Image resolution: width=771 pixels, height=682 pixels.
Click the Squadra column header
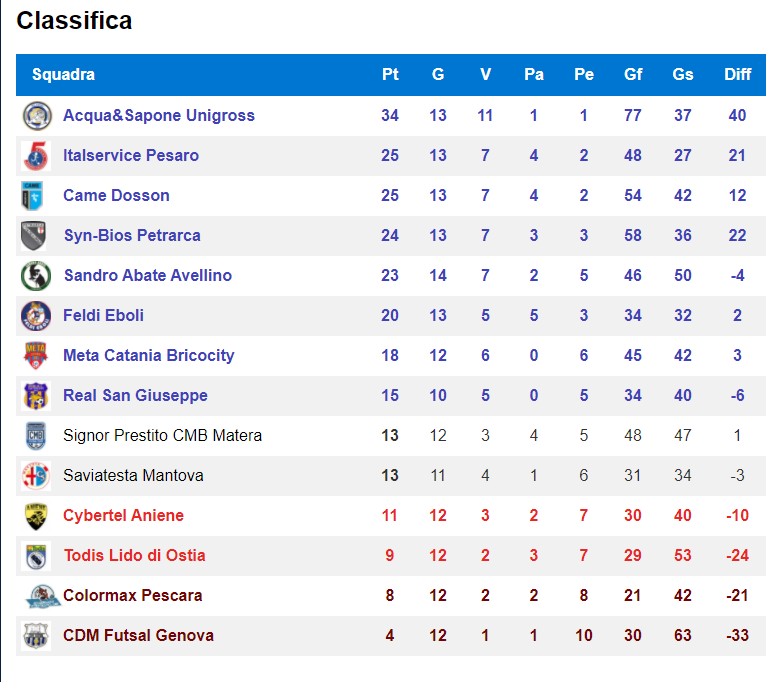coord(63,74)
